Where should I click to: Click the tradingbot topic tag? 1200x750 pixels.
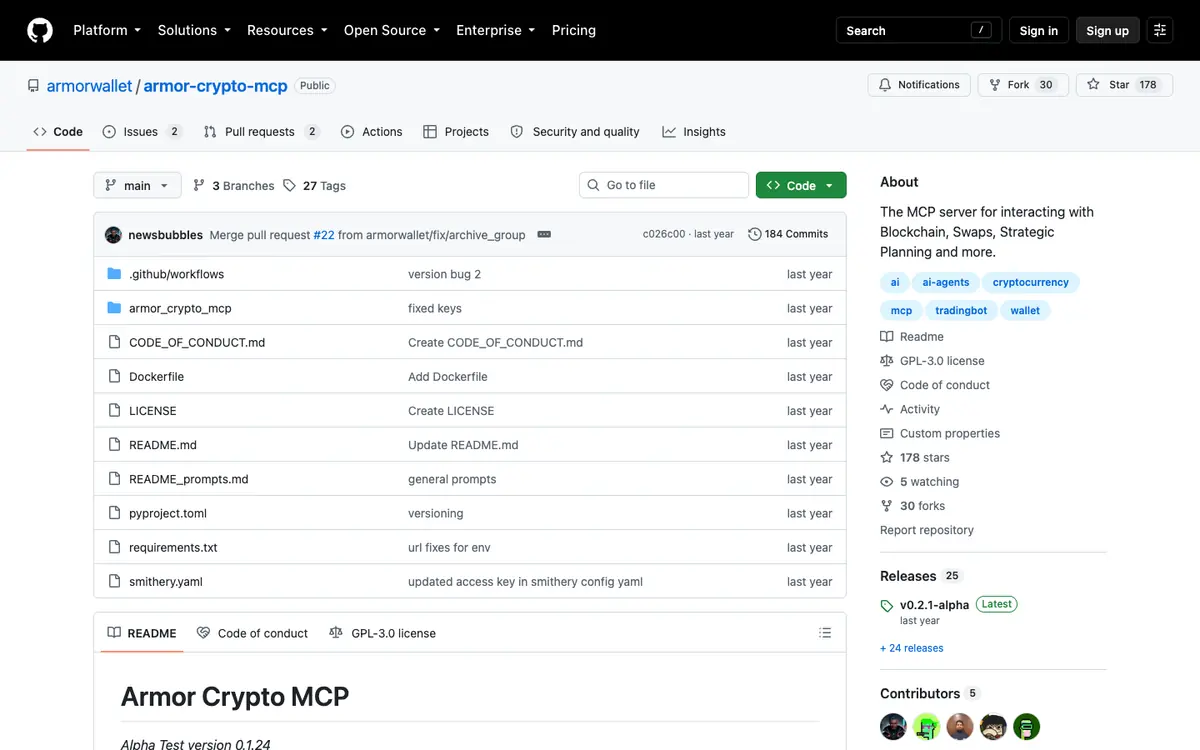coord(961,310)
